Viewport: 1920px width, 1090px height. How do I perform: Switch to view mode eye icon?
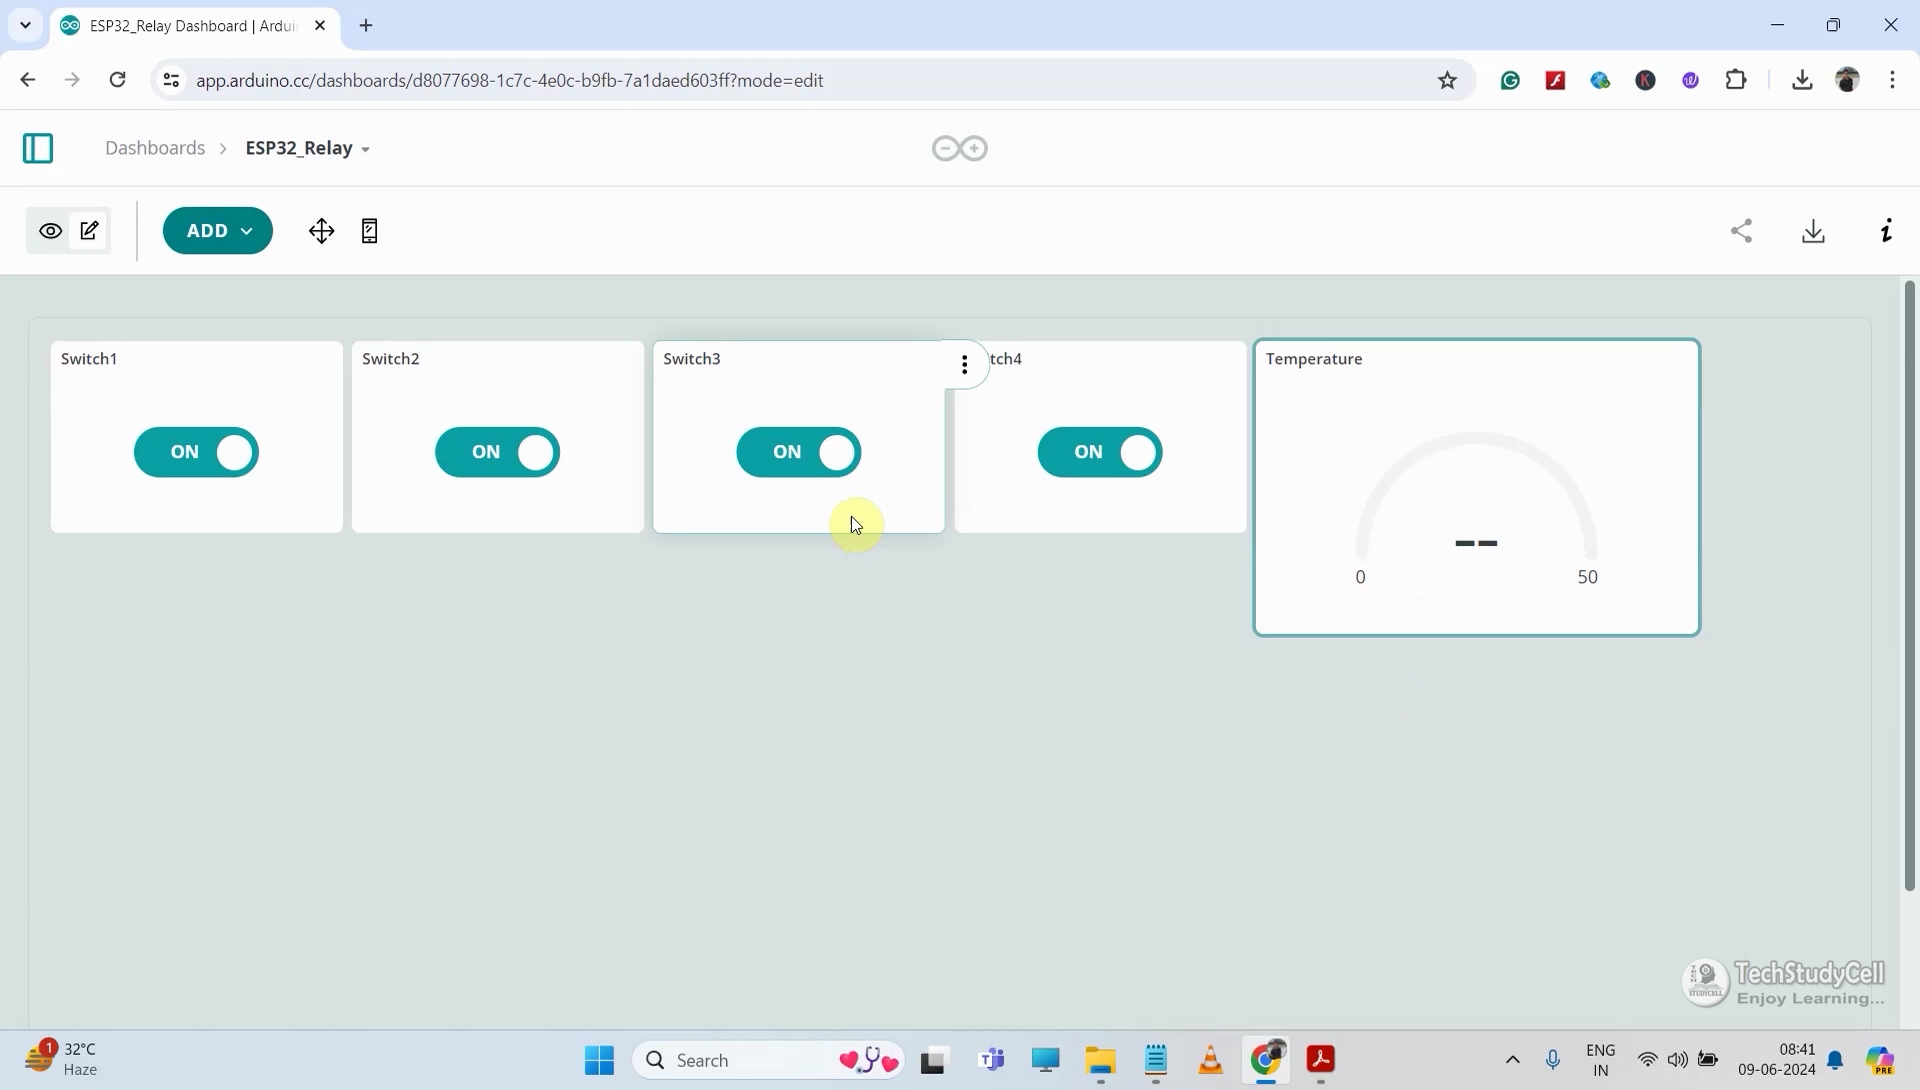pyautogui.click(x=50, y=231)
